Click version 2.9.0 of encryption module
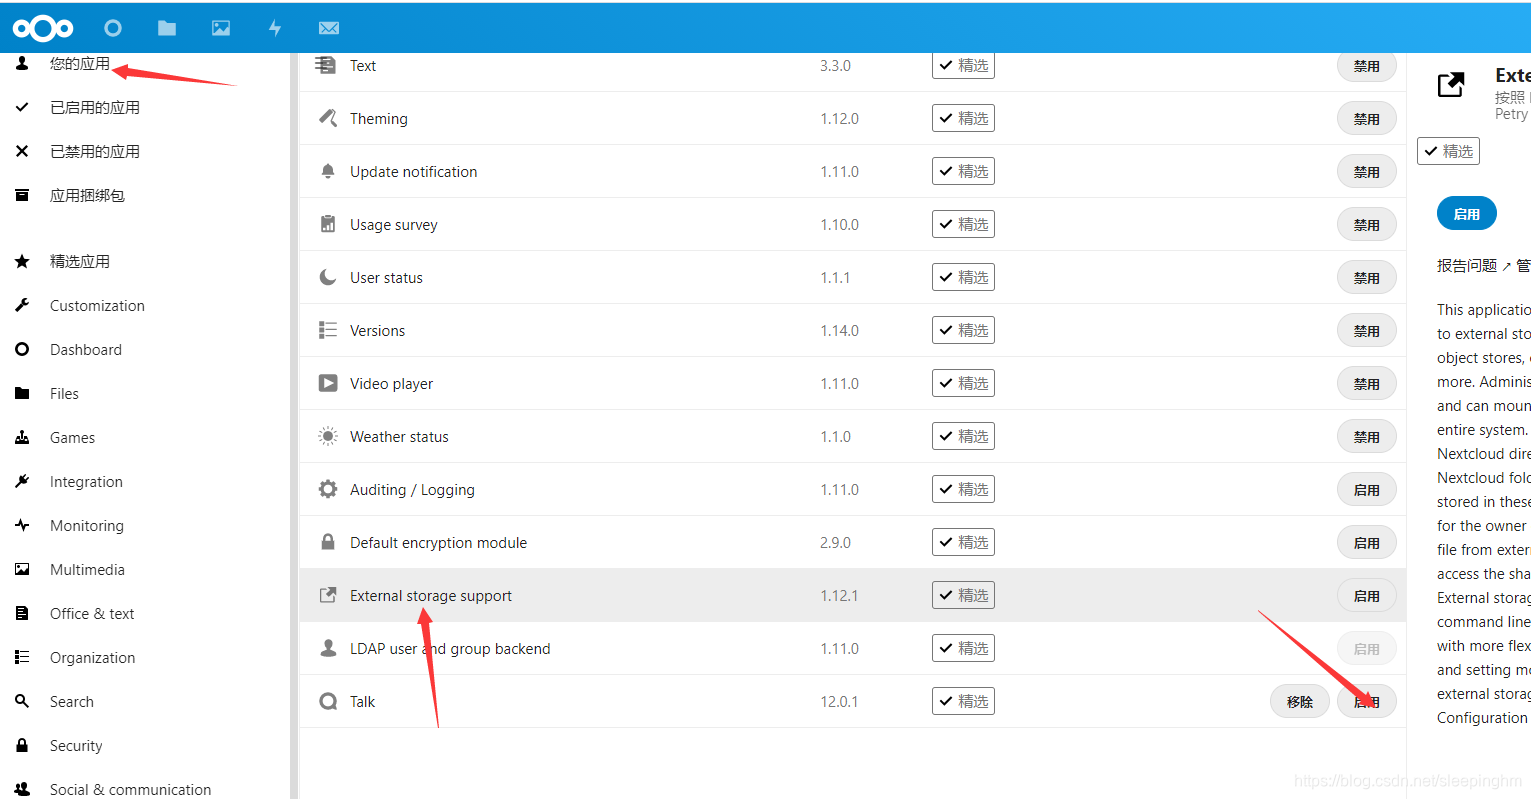 coord(835,543)
